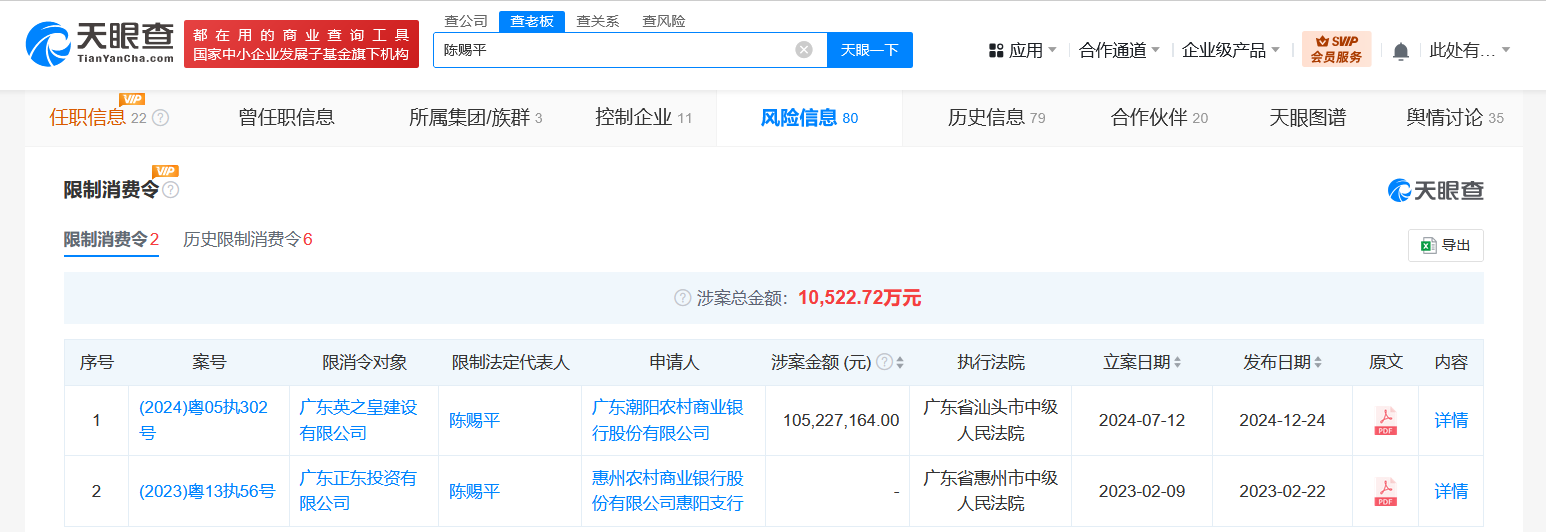Viewport: 1546px width, 532px height.
Task: Sort by 发布日期 column arrows
Action: pyautogui.click(x=1318, y=362)
